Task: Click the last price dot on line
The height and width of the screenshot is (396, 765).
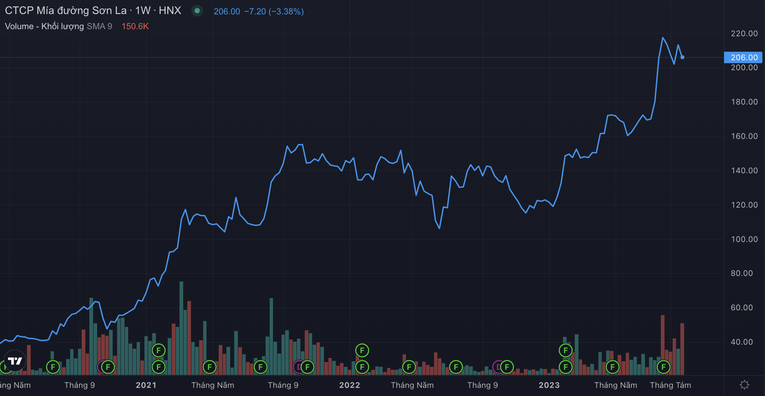Action: (x=682, y=58)
